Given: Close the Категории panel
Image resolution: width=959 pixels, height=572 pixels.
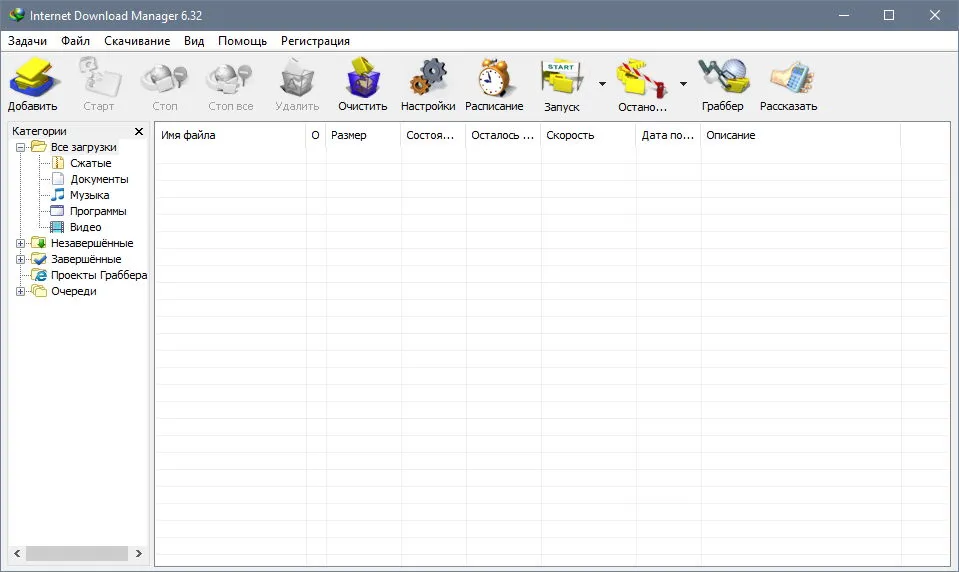Looking at the screenshot, I should (139, 132).
